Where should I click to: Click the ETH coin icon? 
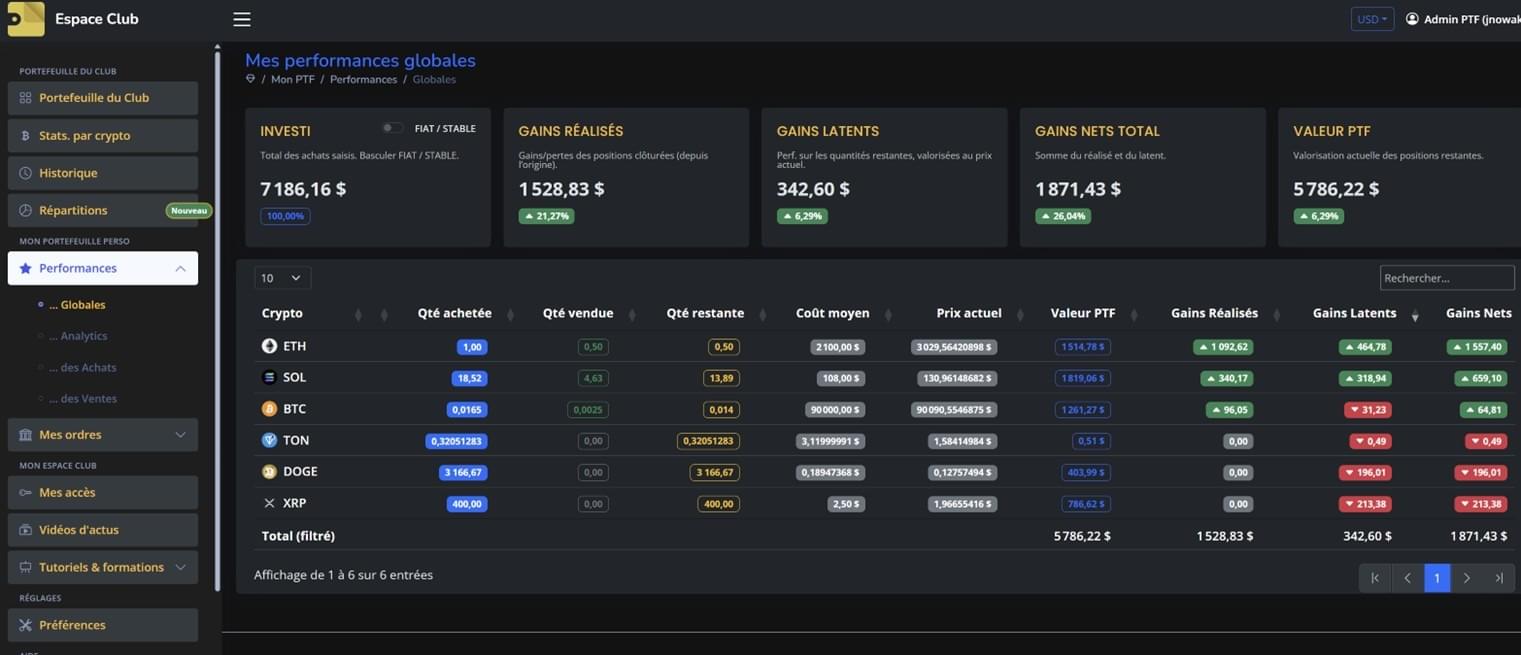(x=269, y=346)
